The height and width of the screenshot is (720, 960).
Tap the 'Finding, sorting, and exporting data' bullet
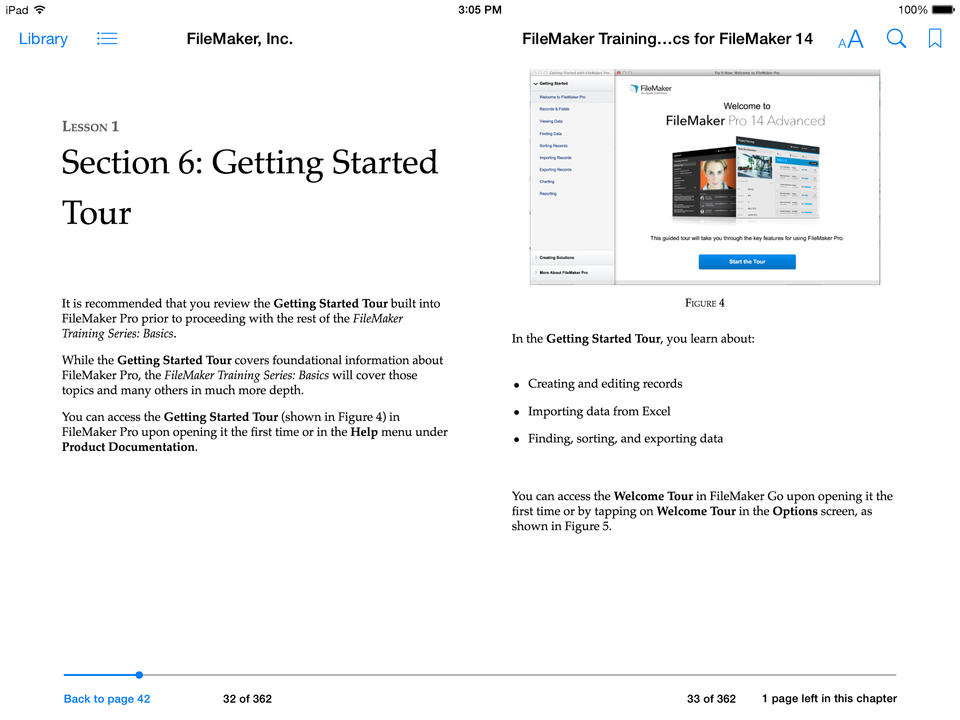(x=625, y=438)
